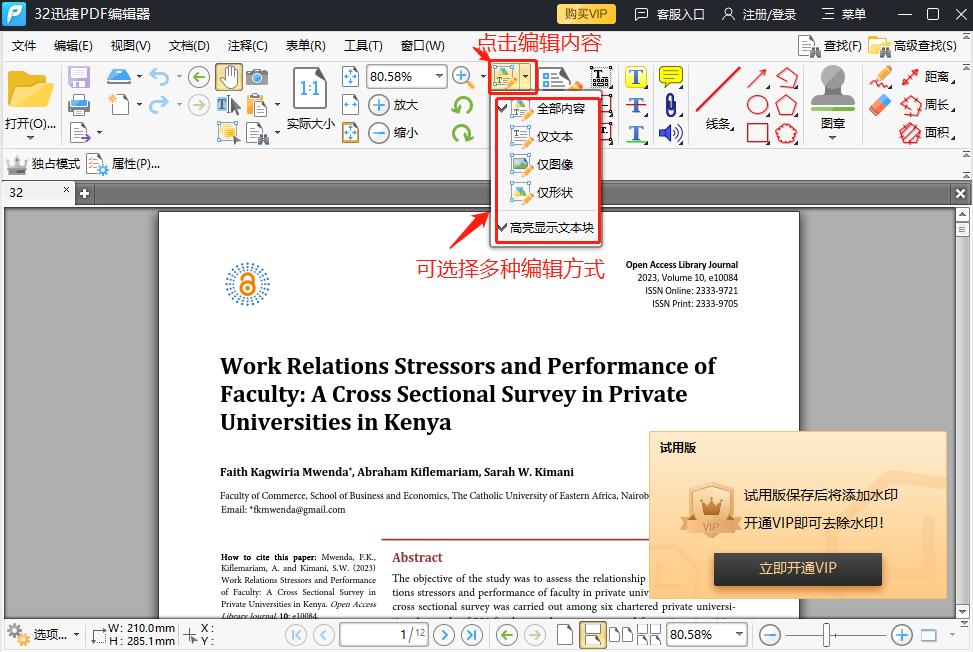Click the 立即开通VIP button
Image resolution: width=973 pixels, height=652 pixels.
coord(797,568)
